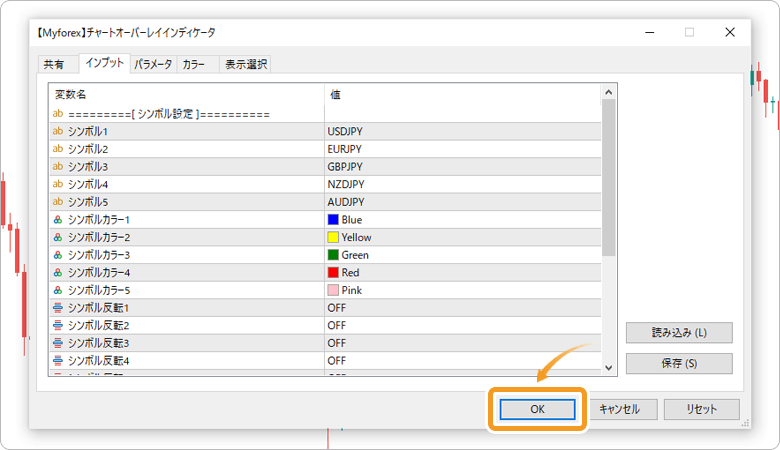Pick the Blue color swatch

[333, 219]
